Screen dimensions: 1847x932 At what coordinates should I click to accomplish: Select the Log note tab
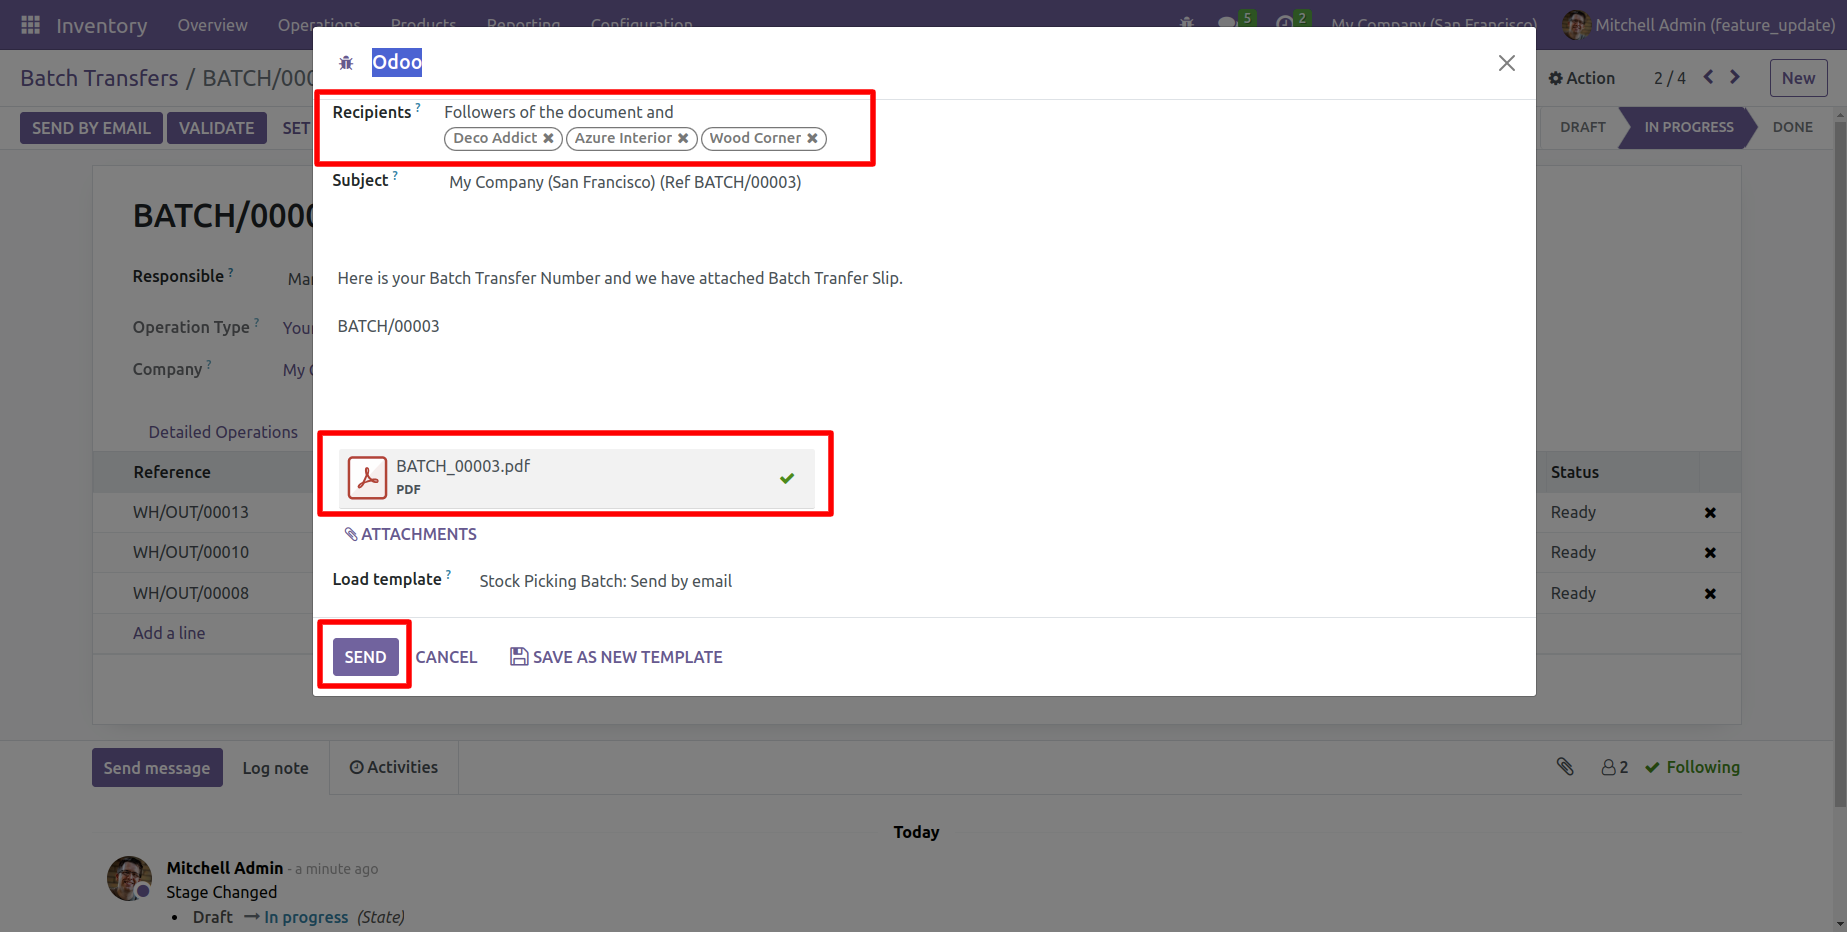275,768
